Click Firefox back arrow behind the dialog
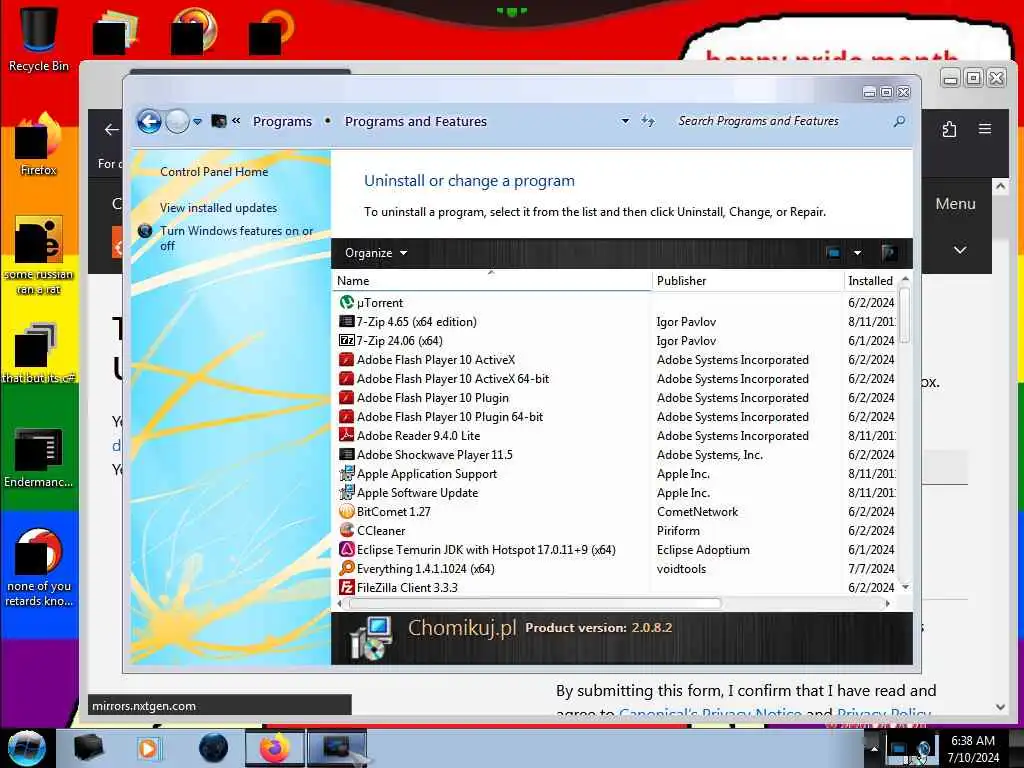 112,129
